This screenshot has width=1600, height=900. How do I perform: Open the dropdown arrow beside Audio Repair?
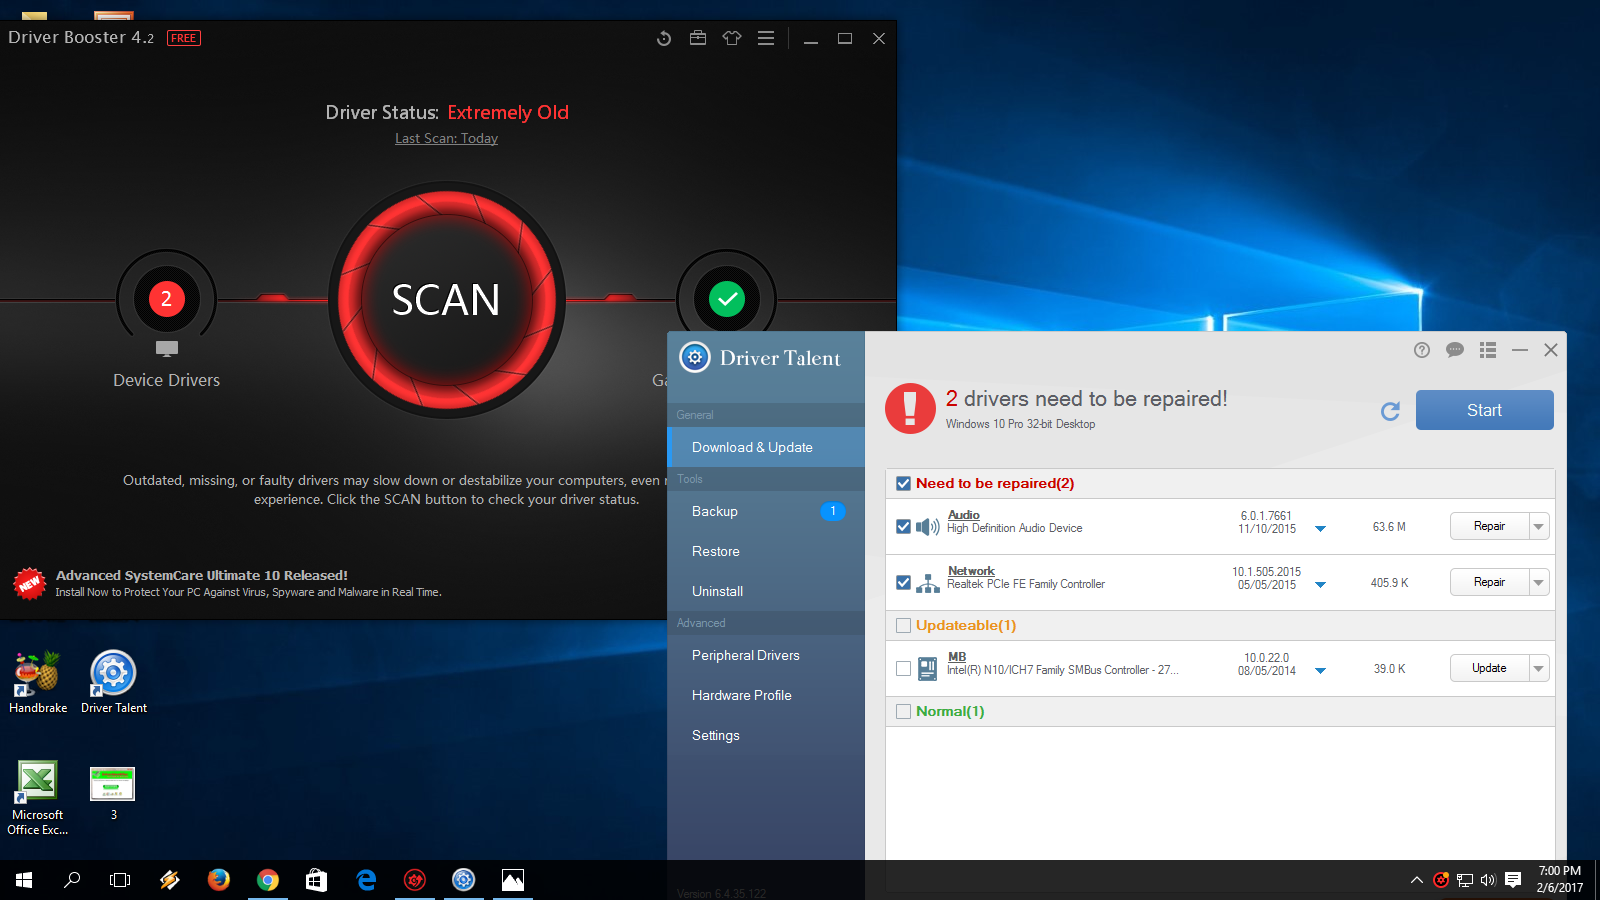1539,526
